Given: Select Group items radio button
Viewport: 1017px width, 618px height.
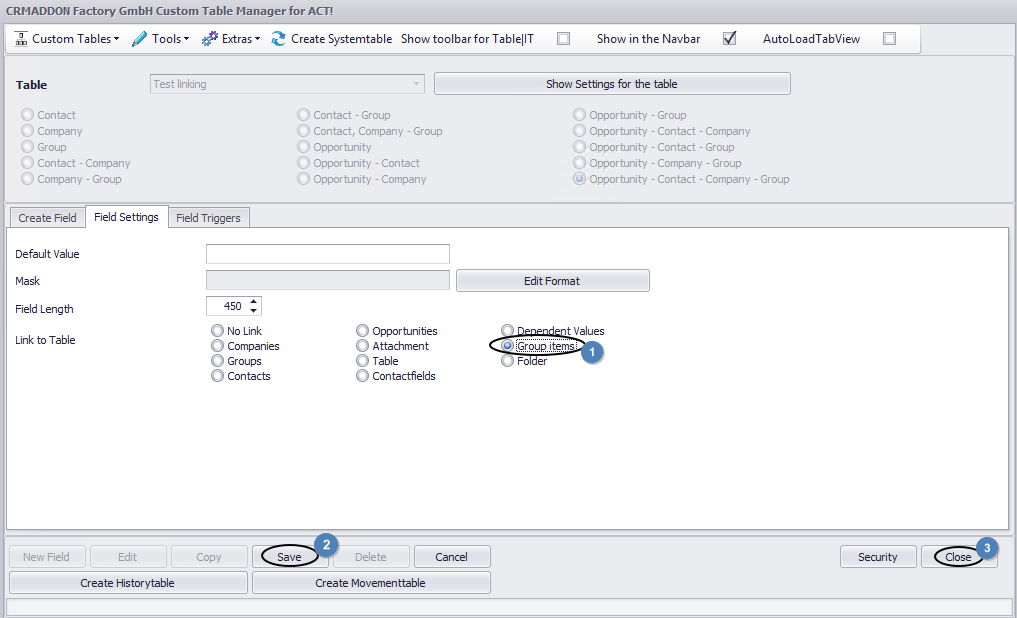Looking at the screenshot, I should click(507, 346).
